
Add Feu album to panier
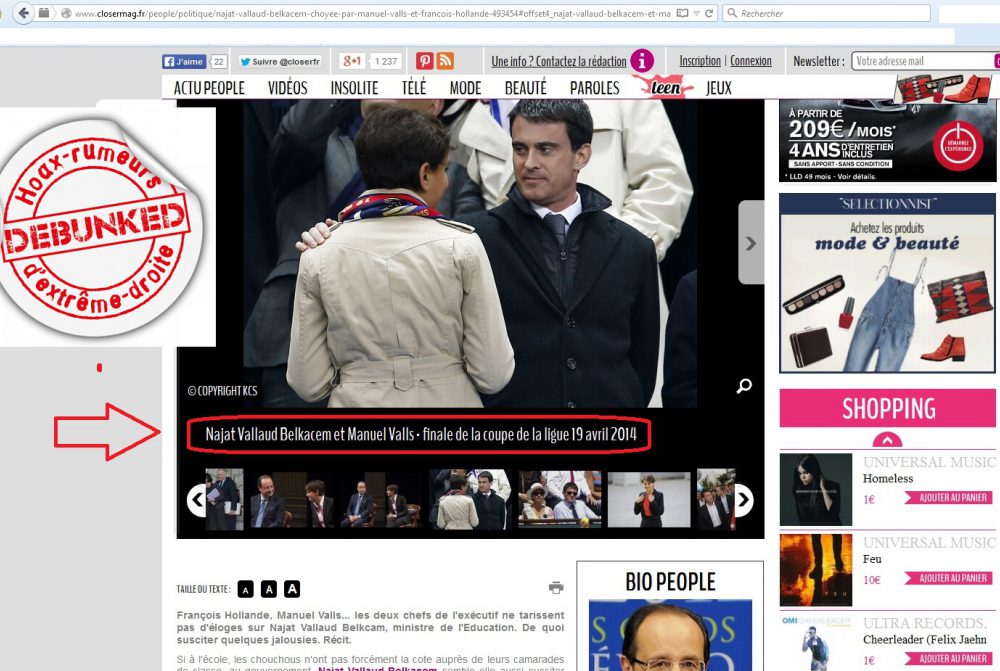coord(947,578)
